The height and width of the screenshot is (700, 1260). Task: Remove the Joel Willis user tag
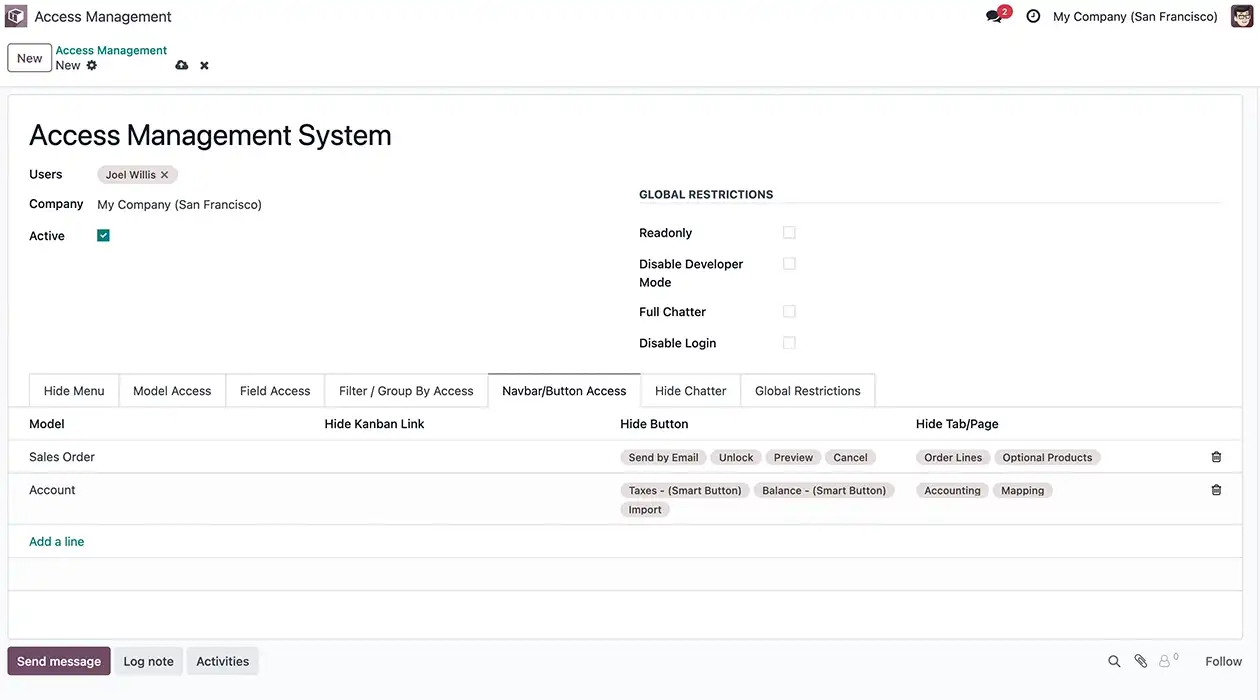pyautogui.click(x=163, y=174)
